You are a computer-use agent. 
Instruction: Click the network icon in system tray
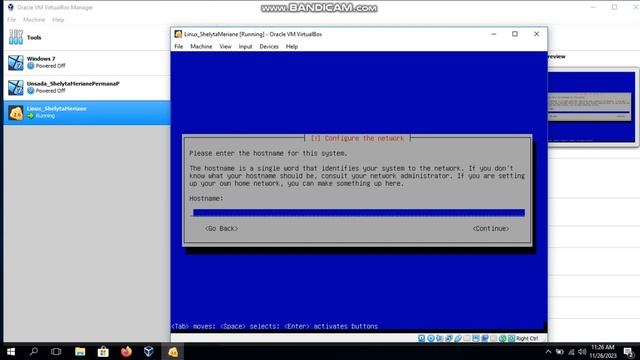[x=571, y=351]
